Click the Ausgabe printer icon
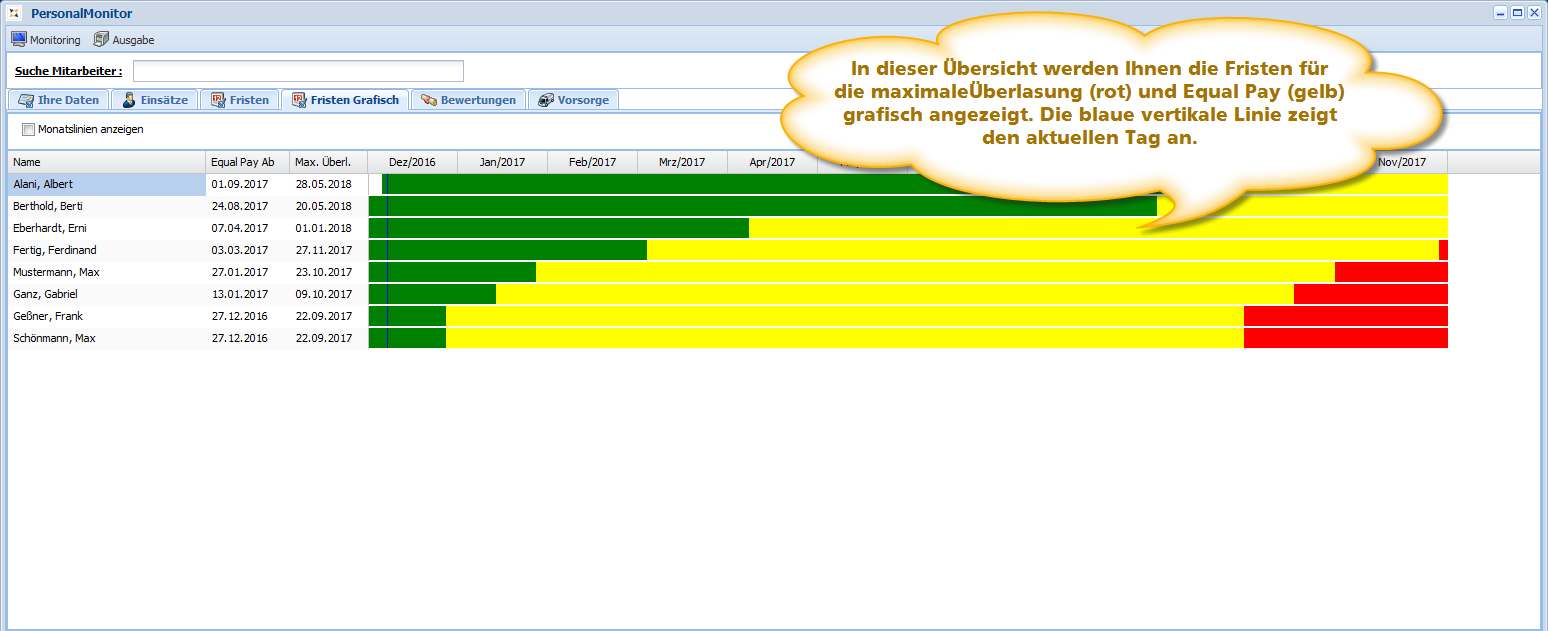The height and width of the screenshot is (631, 1548). 101,39
